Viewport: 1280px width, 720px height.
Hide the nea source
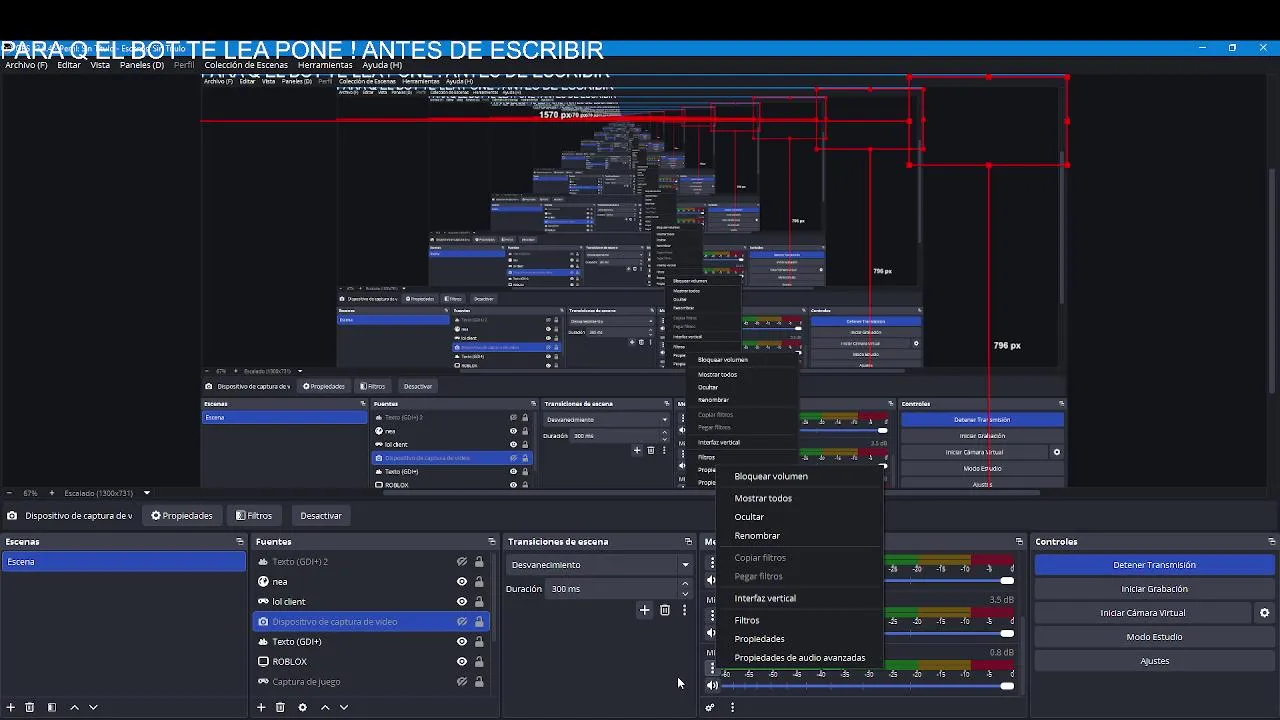click(x=462, y=582)
